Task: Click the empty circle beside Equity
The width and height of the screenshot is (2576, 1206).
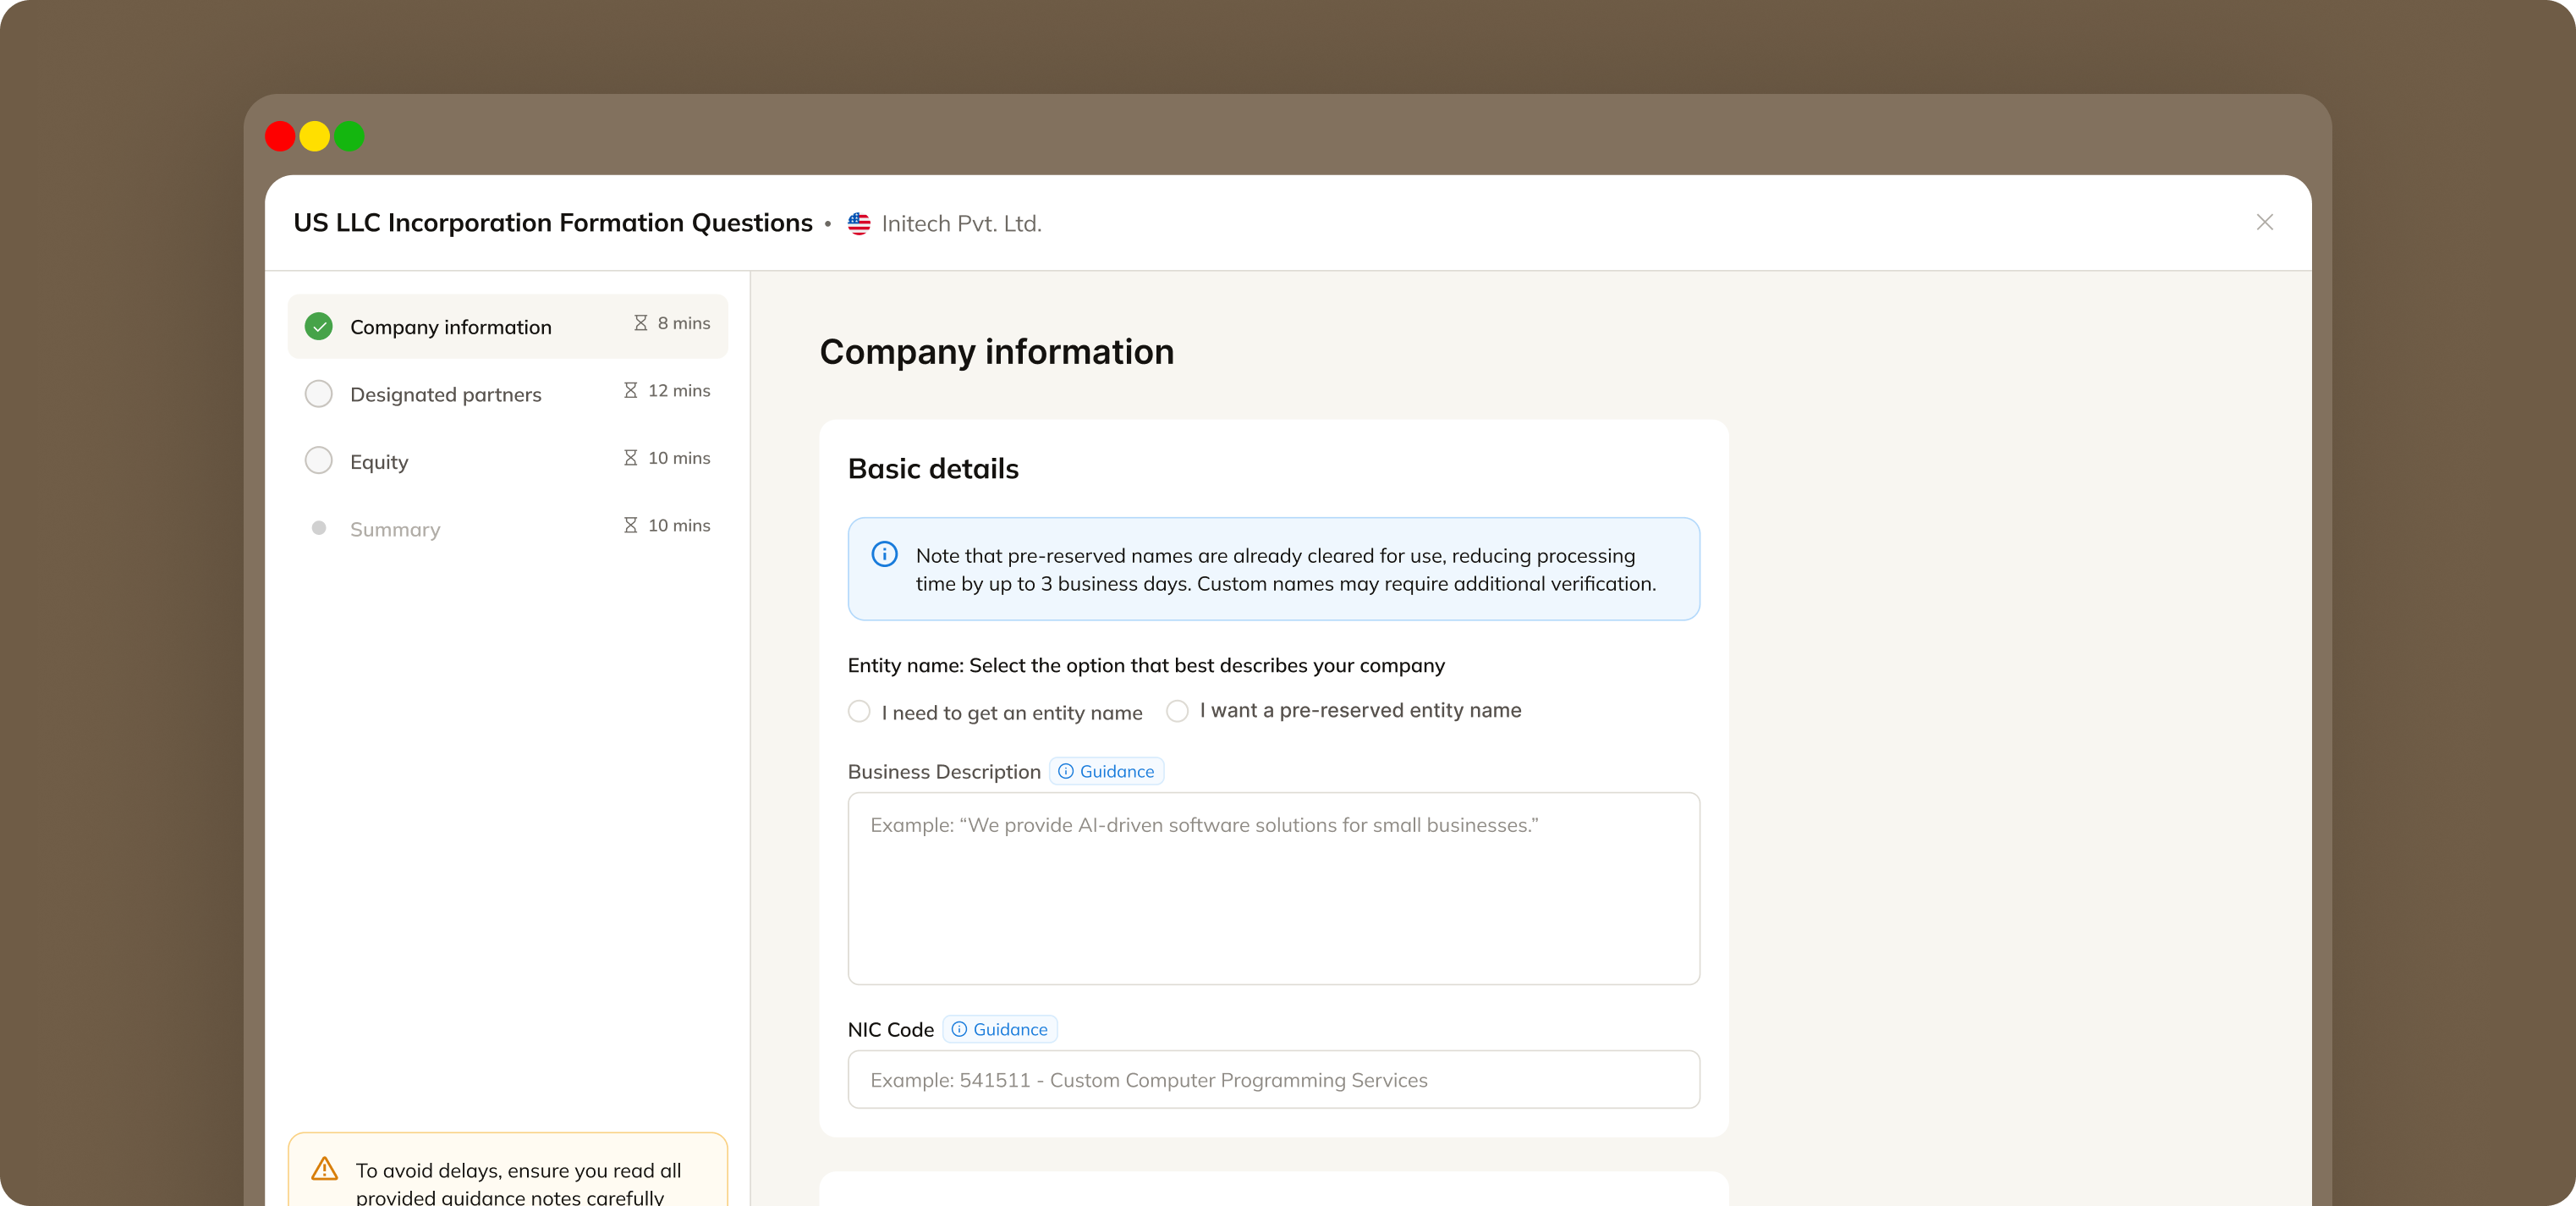Action: click(x=318, y=460)
